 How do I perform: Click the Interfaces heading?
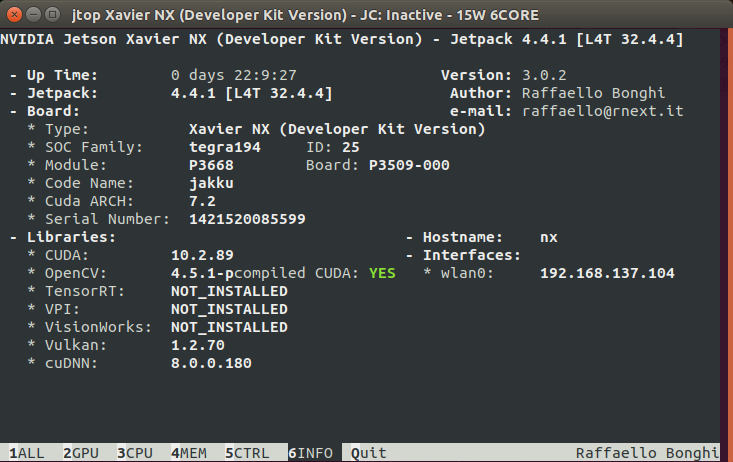(472, 255)
